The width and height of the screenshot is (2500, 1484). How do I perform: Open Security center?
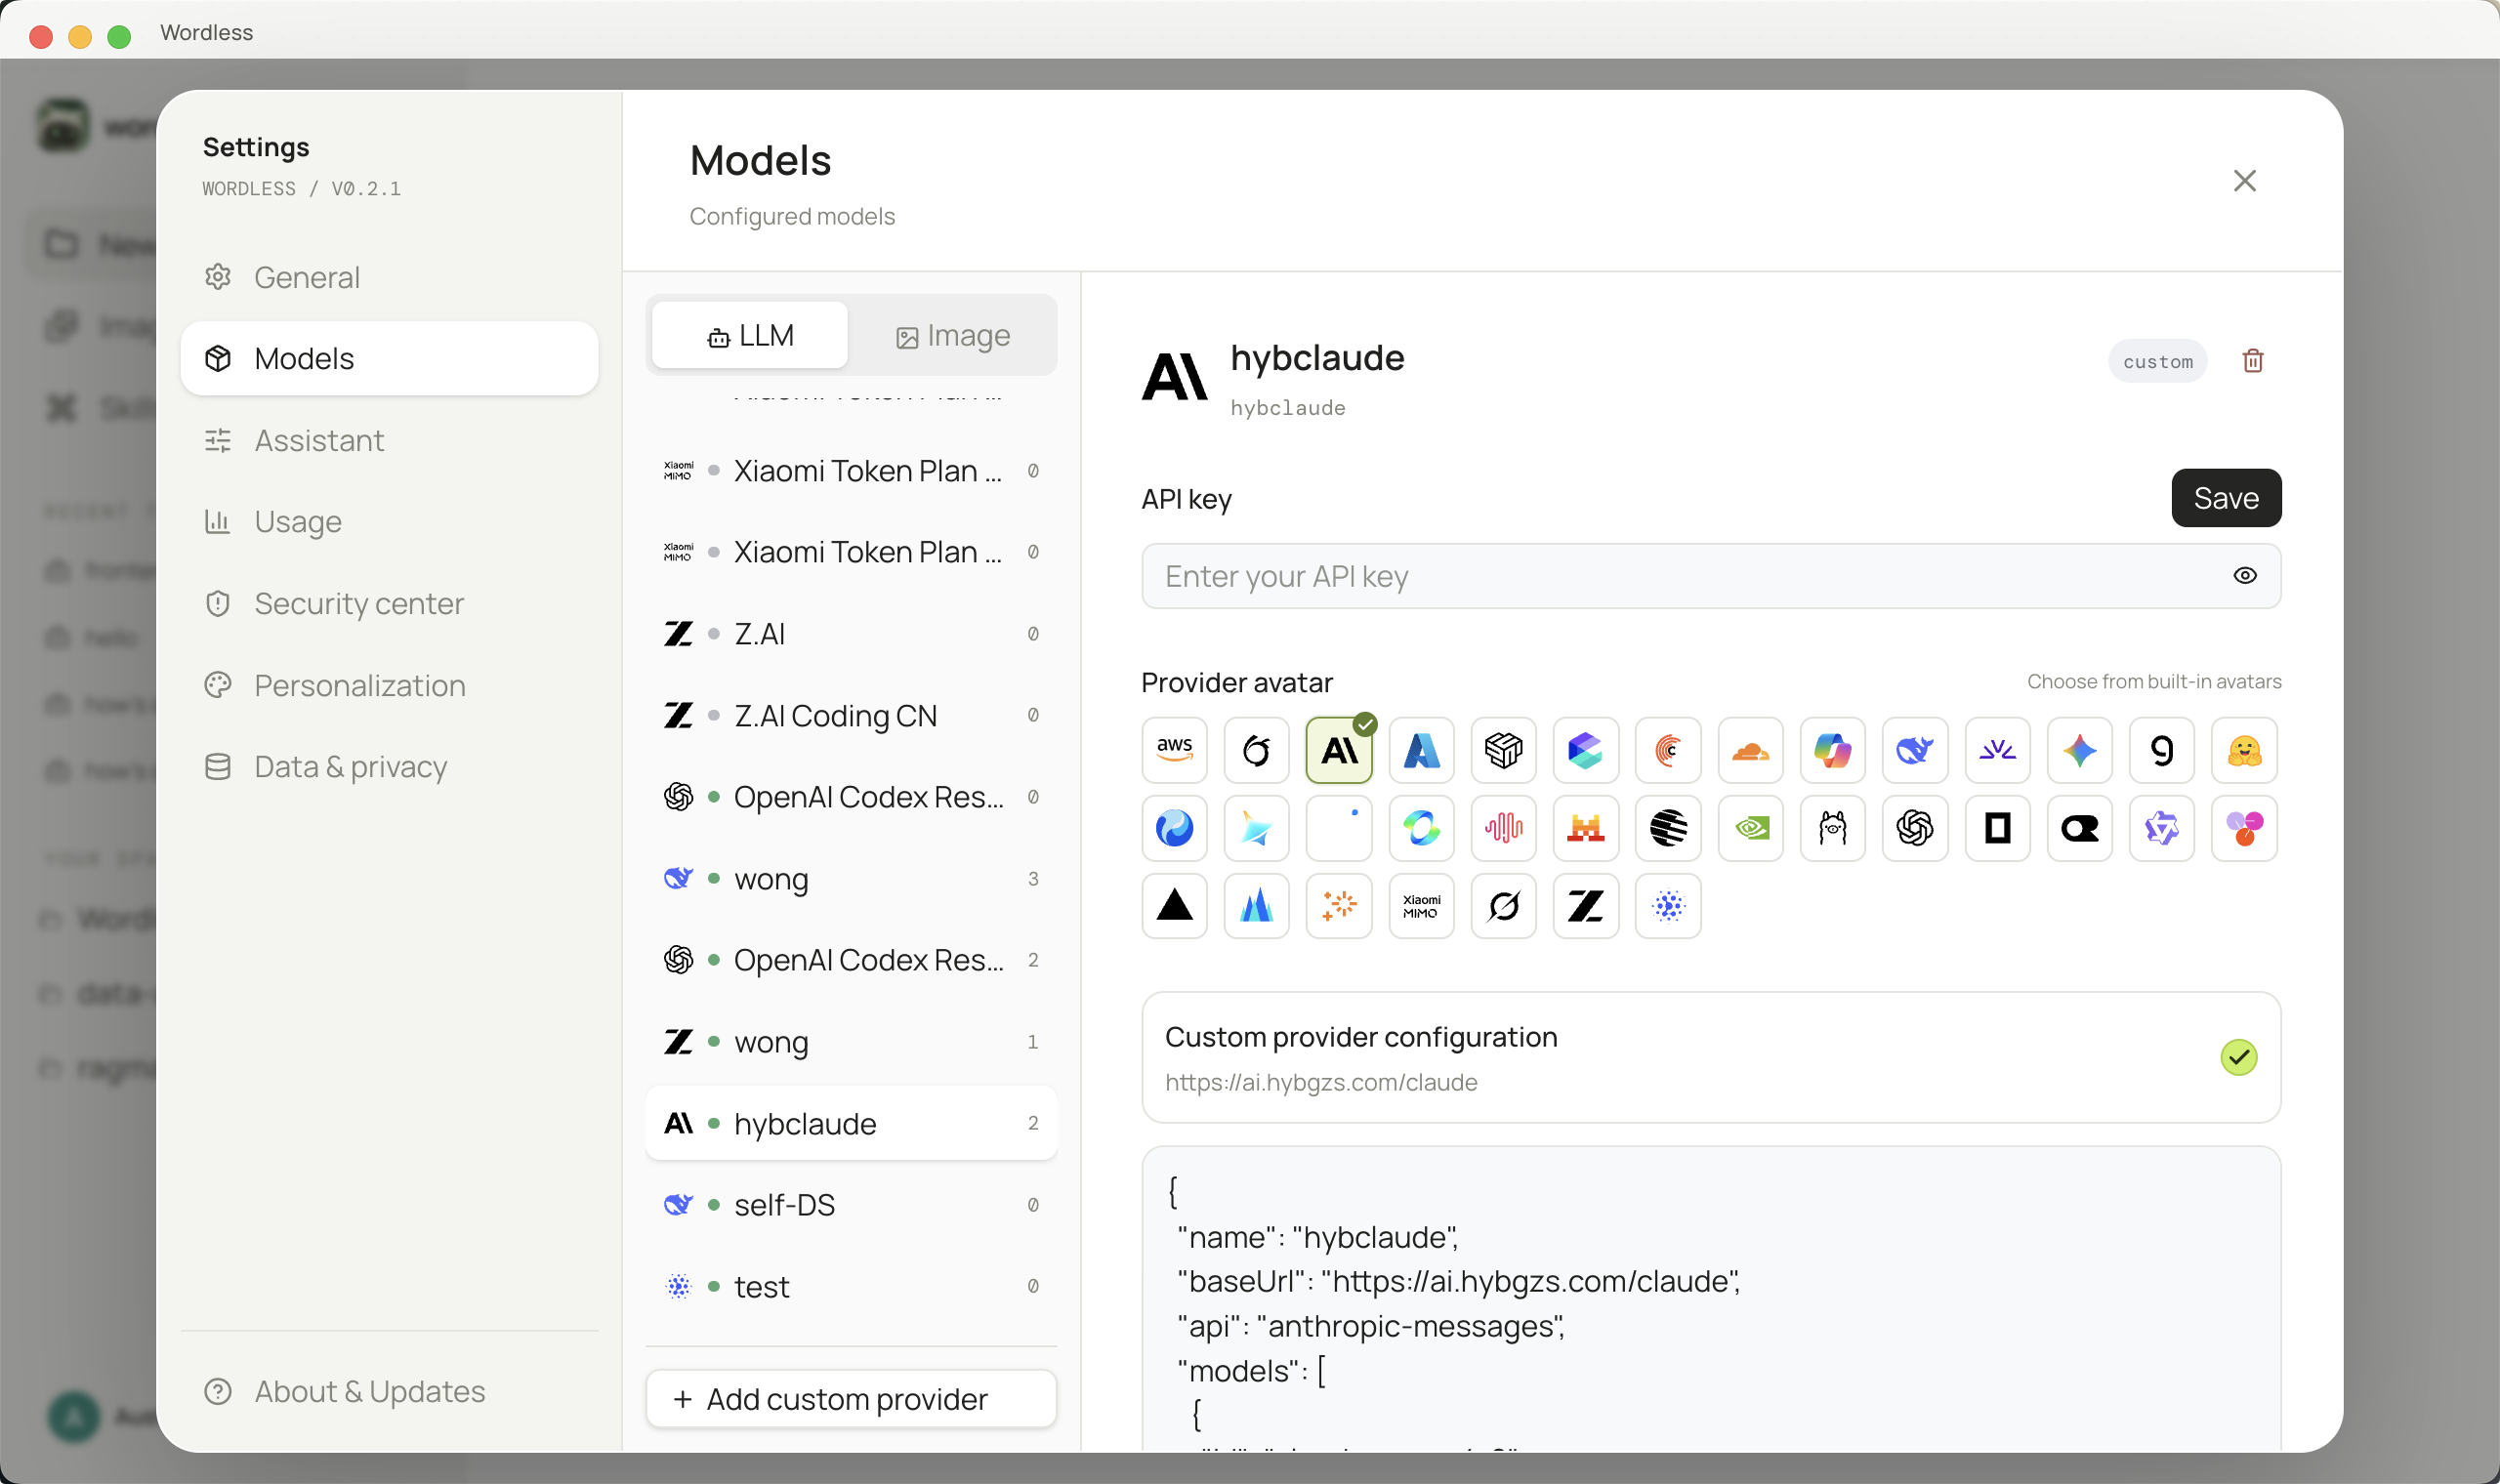[x=389, y=603]
